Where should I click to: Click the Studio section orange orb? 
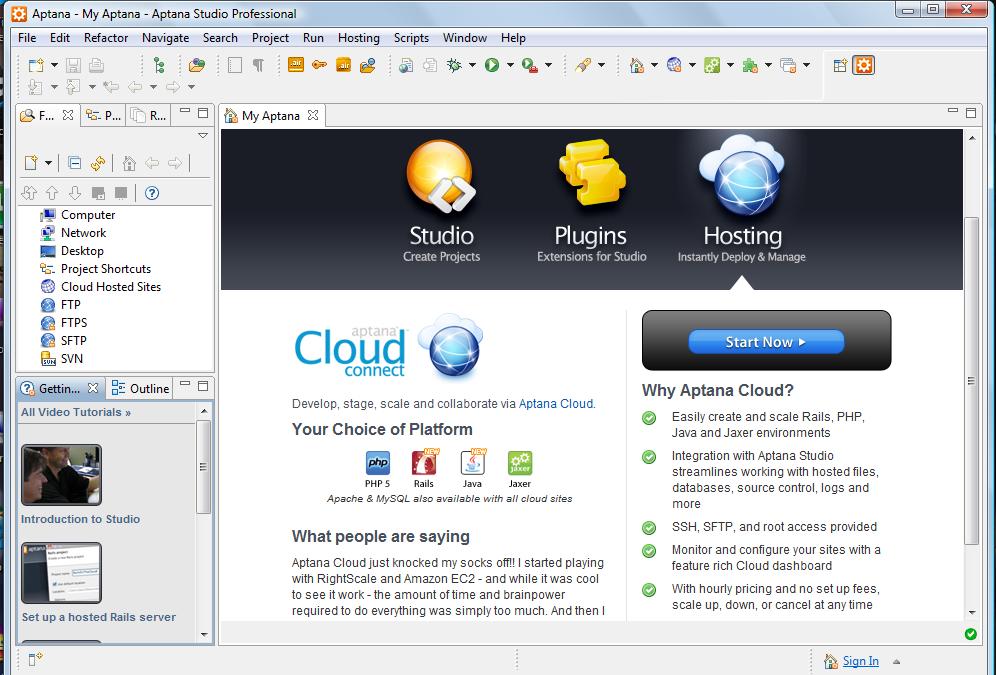[441, 176]
